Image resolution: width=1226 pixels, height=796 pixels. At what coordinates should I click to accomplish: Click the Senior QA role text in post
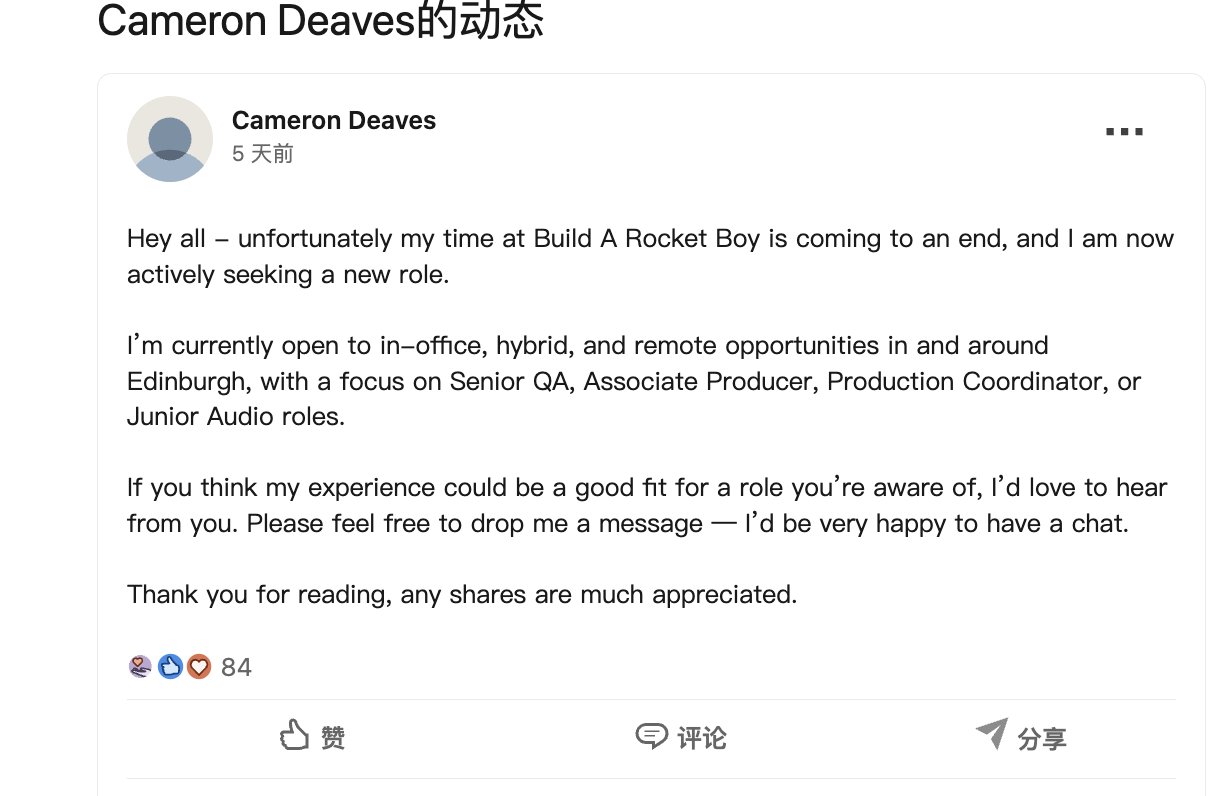click(512, 382)
